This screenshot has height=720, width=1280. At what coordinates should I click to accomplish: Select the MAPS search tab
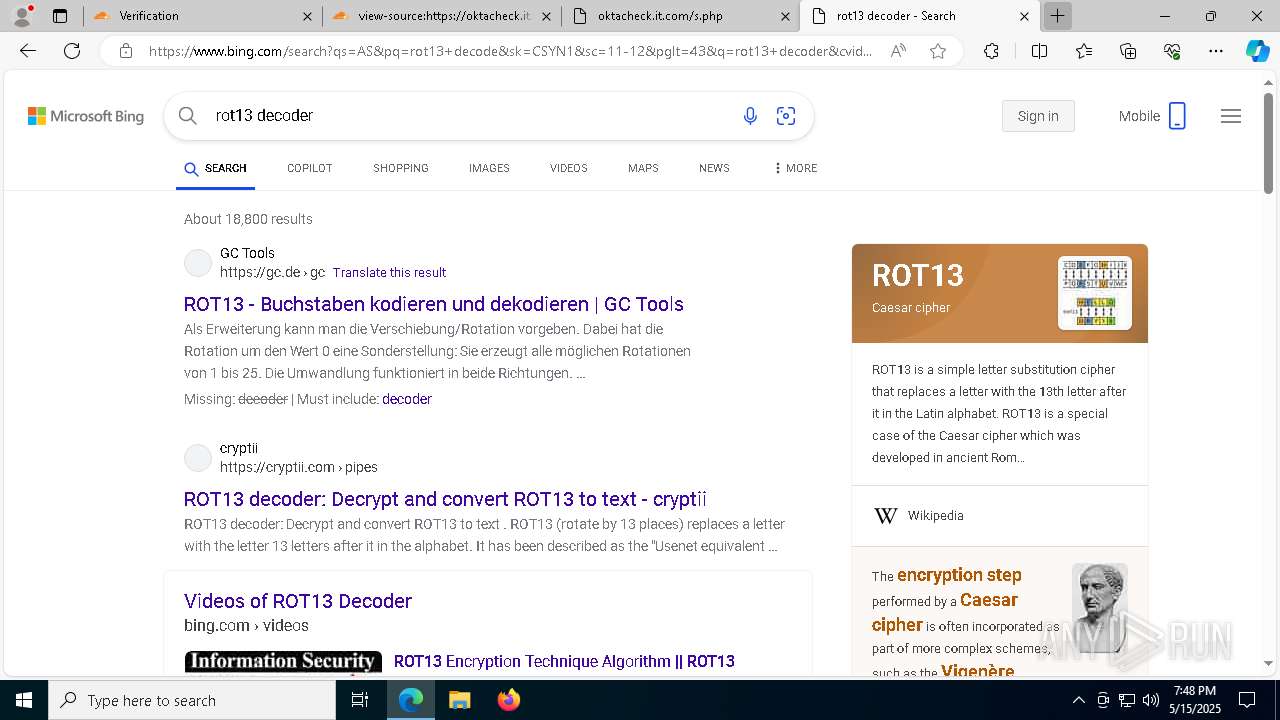(643, 168)
